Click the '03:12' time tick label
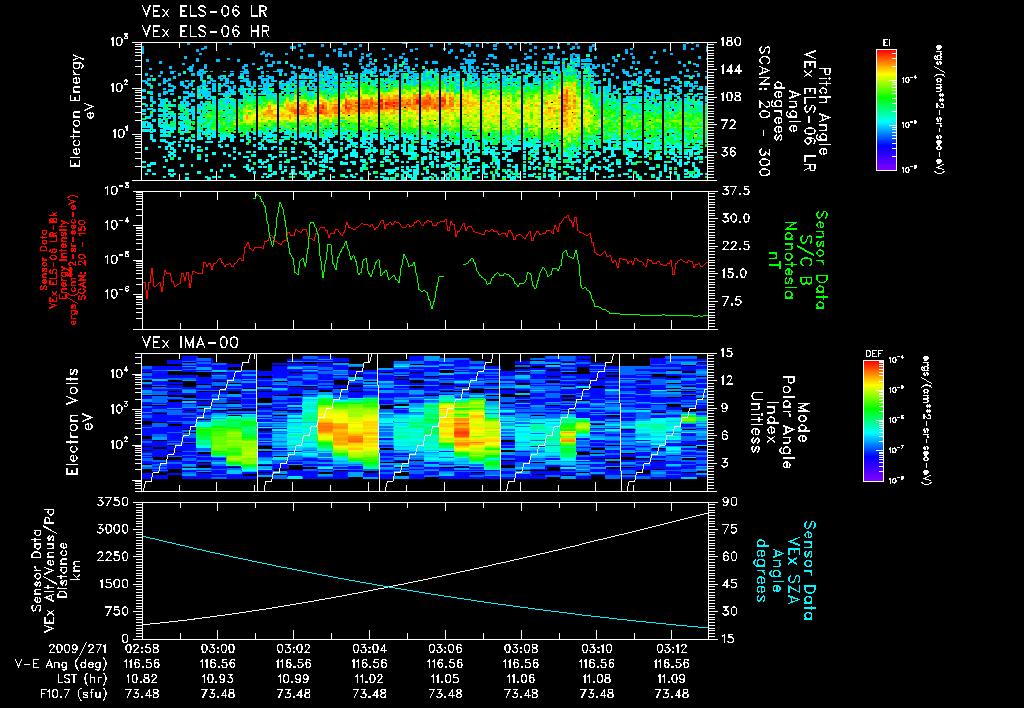The image size is (1024, 708). [x=673, y=649]
